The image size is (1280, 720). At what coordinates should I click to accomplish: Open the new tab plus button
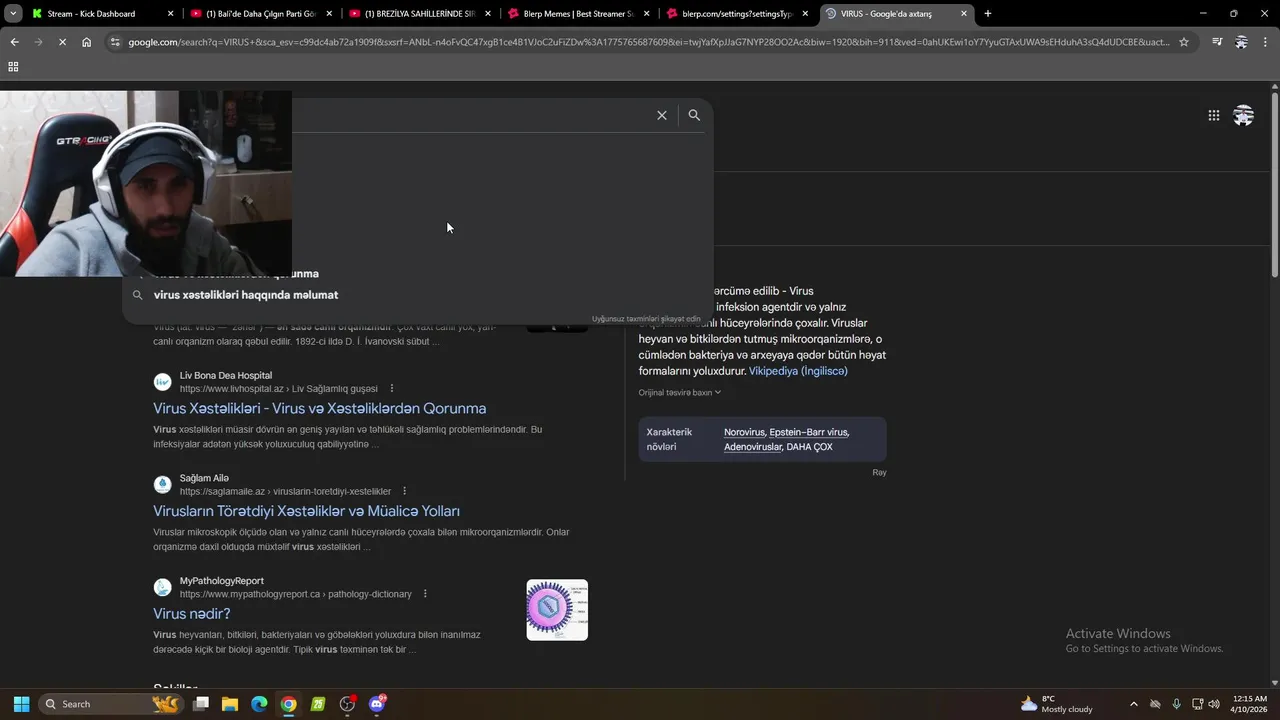[987, 13]
